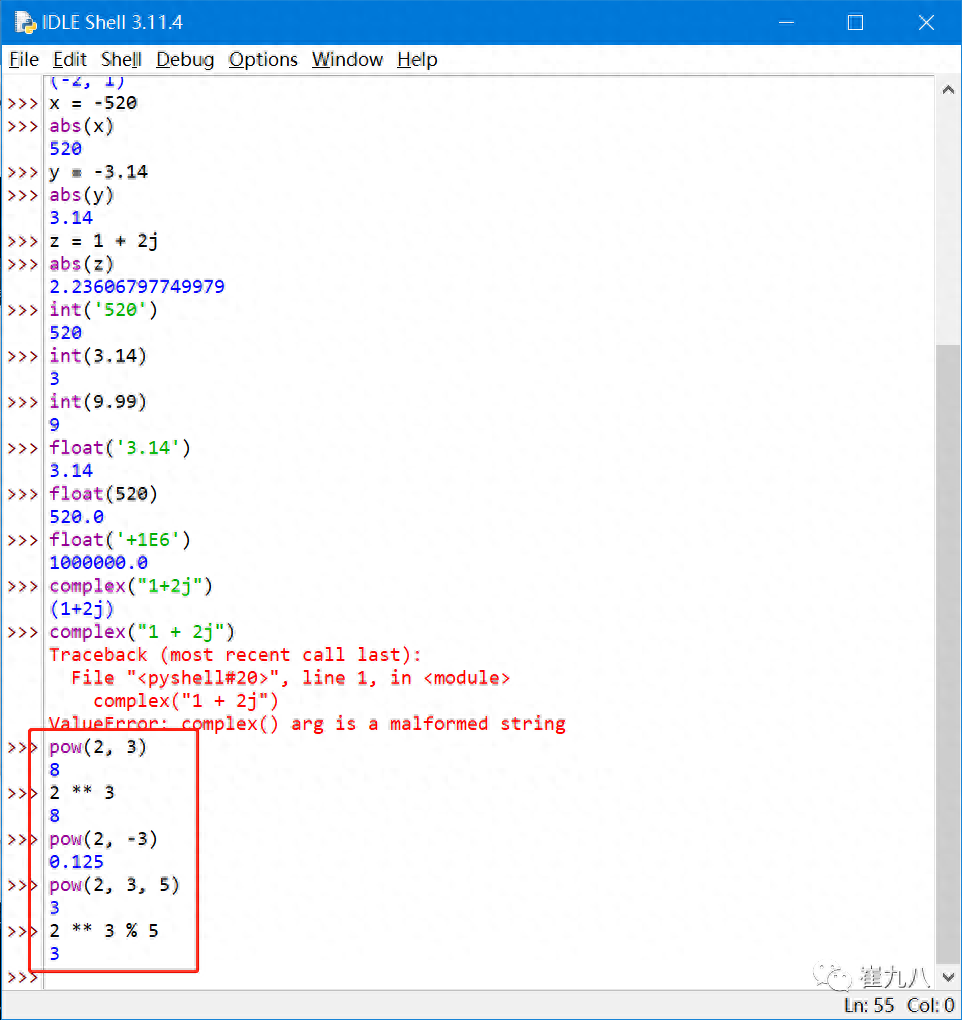Click the 'y = -3.14' line
The width and height of the screenshot is (962, 1020).
98,172
